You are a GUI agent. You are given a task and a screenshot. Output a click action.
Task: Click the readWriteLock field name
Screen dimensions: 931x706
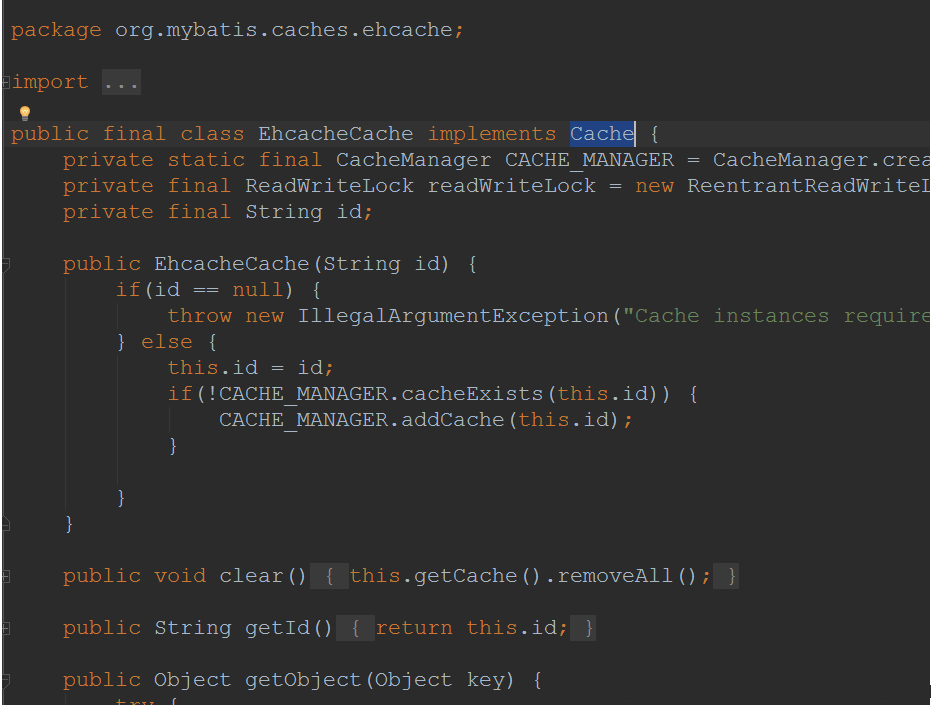pyautogui.click(x=512, y=186)
